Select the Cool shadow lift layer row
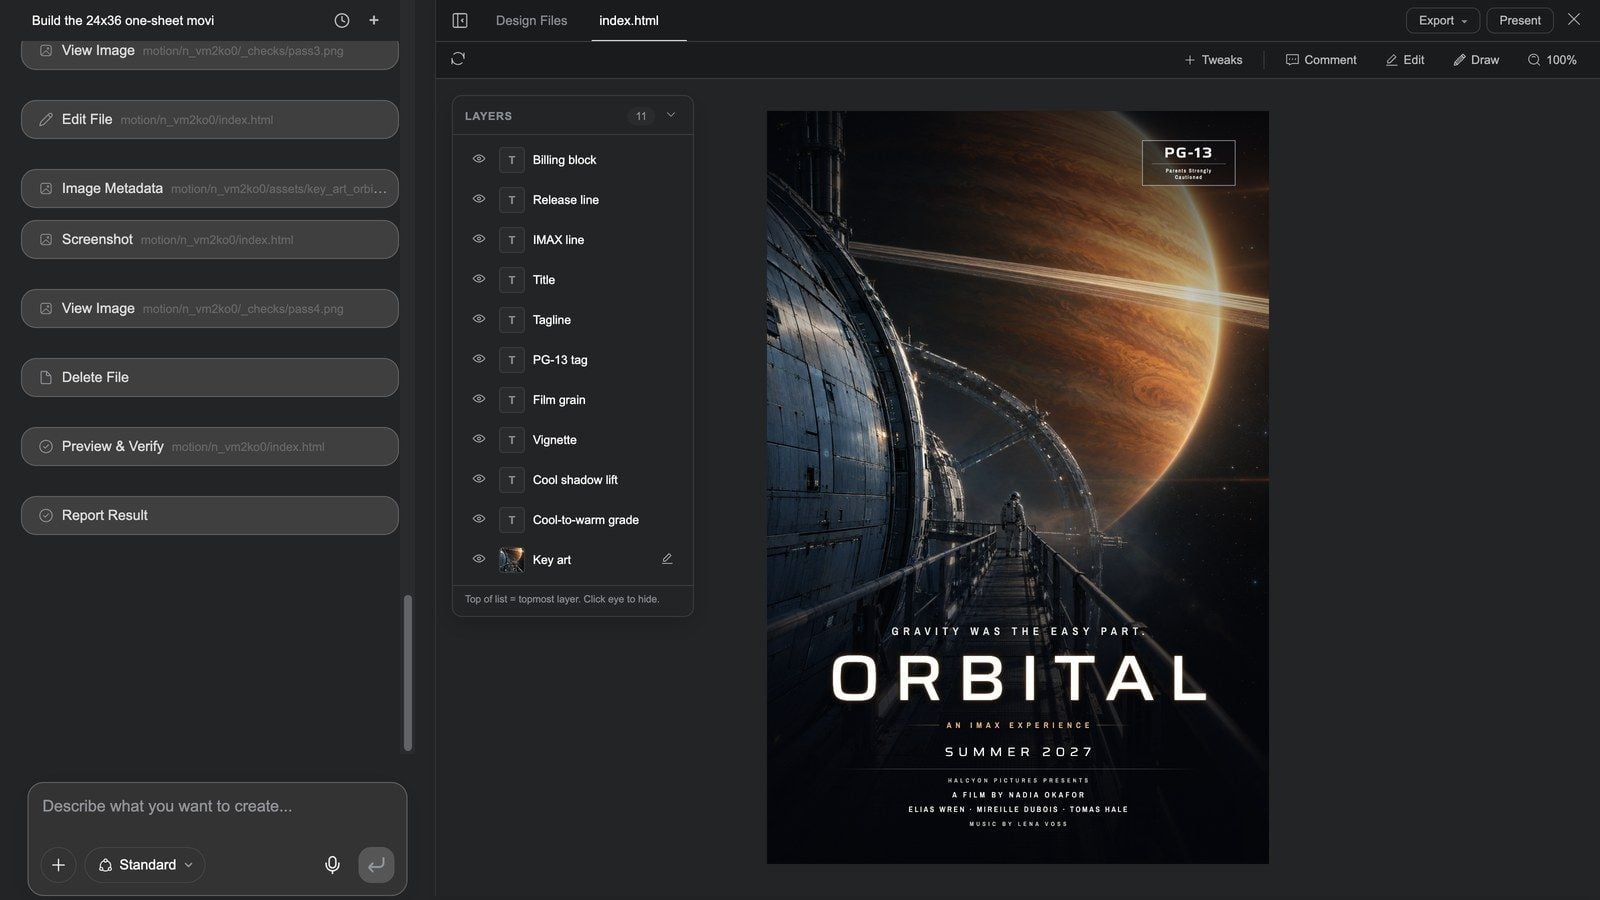 click(572, 480)
